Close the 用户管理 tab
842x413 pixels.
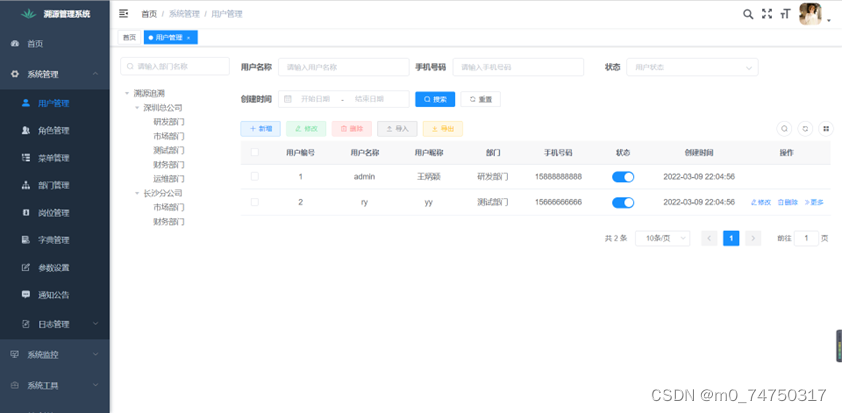pos(188,38)
